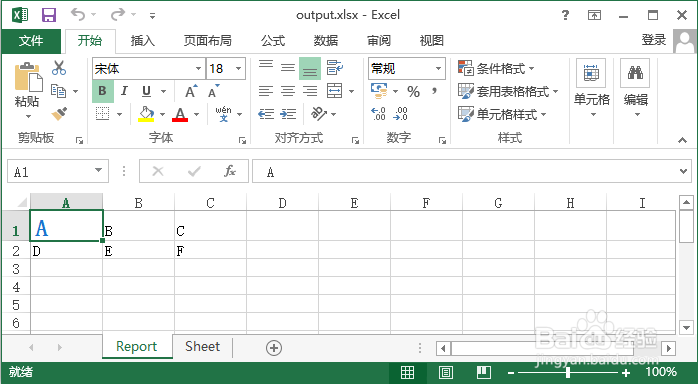Image resolution: width=698 pixels, height=384 pixels.
Task: Align text left in cell
Action: [x=266, y=91]
